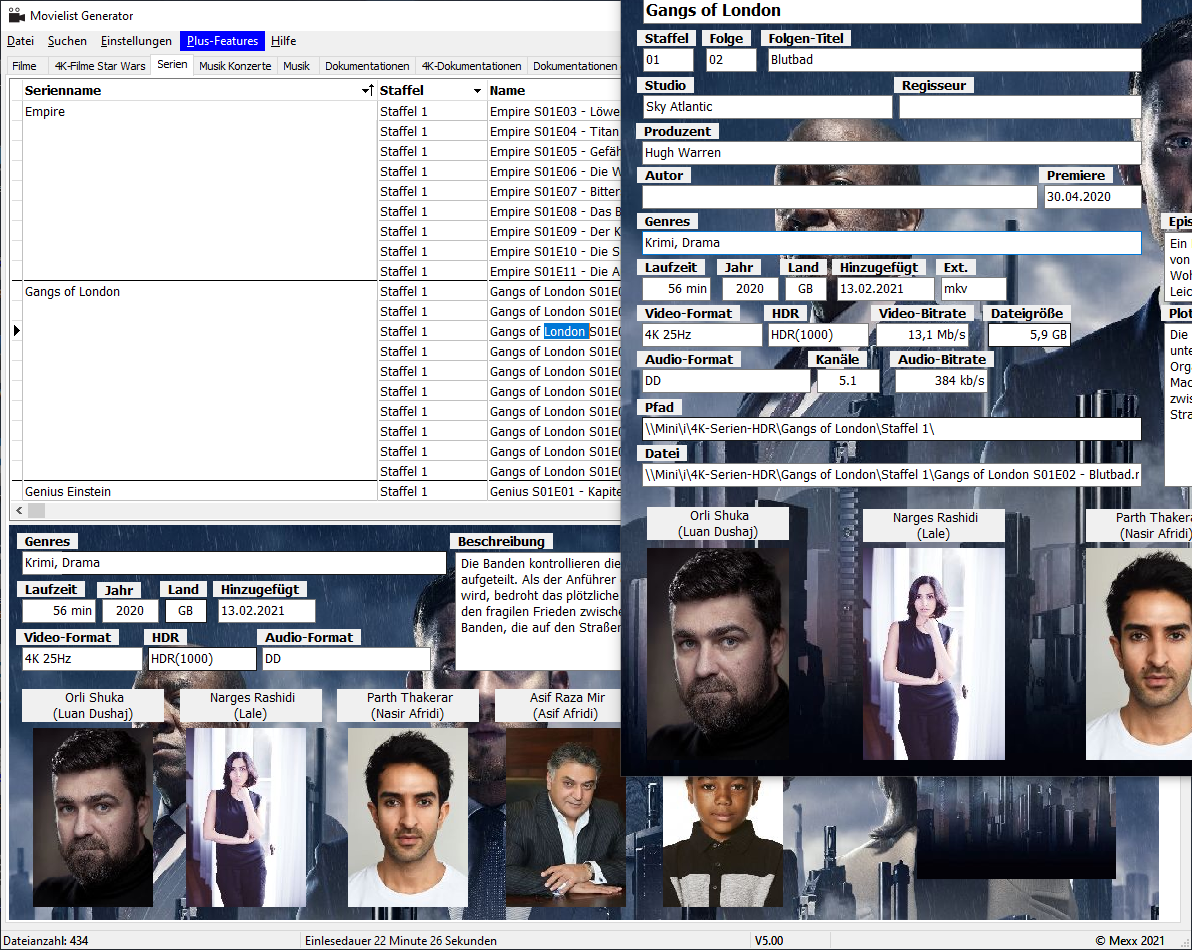
Task: Open Orli Shuka's photo in the detail panel
Action: tap(718, 654)
